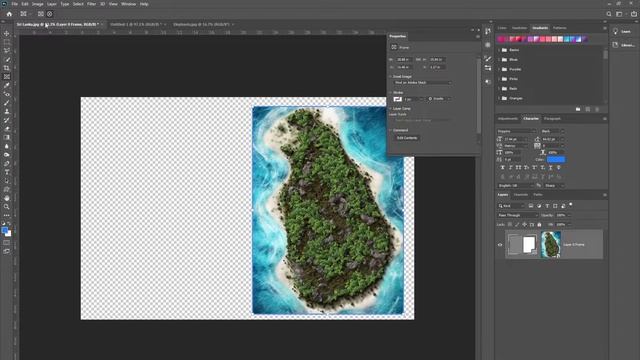Toggle visibility of Layer 0 Frame
The image size is (640, 360).
(500, 244)
